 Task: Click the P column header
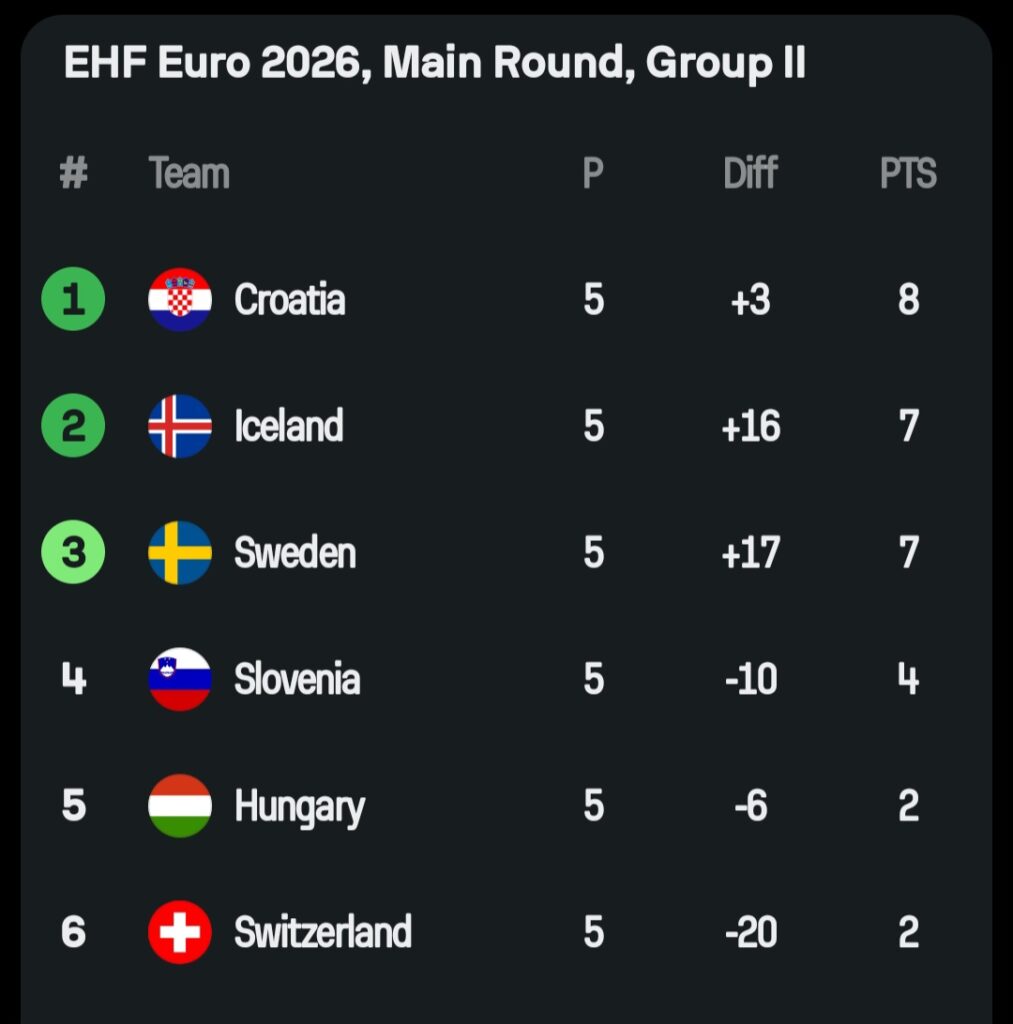(593, 173)
